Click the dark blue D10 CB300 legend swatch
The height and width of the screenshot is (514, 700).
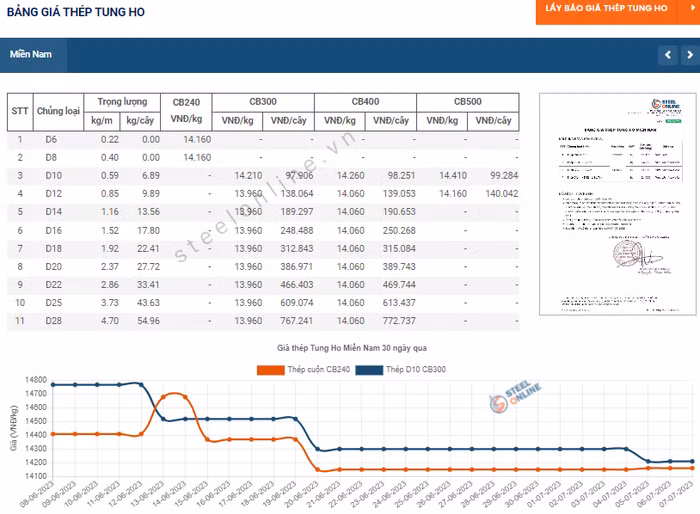369,370
